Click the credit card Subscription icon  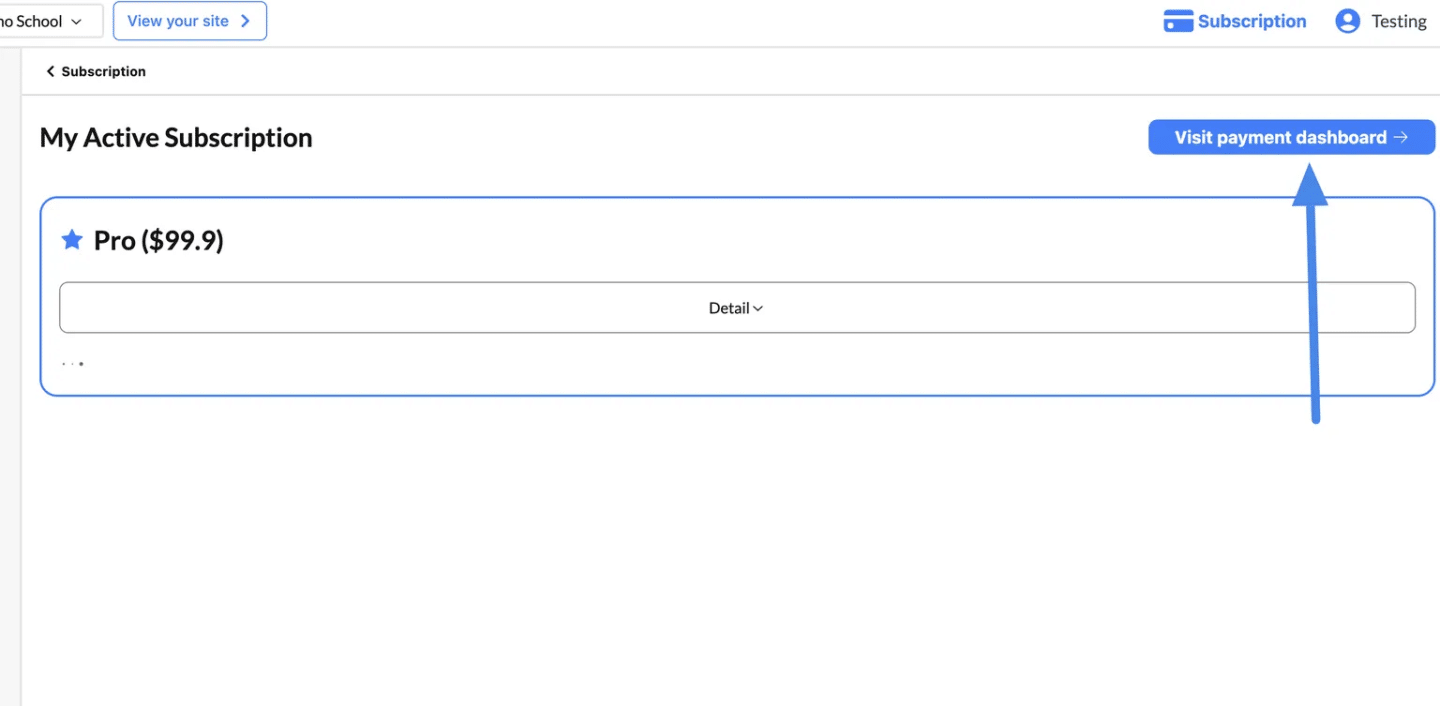coord(1178,21)
